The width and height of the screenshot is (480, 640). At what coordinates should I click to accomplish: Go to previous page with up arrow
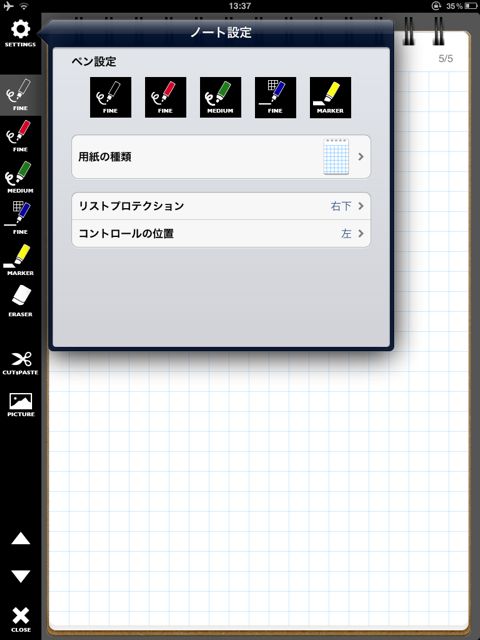click(x=20, y=539)
